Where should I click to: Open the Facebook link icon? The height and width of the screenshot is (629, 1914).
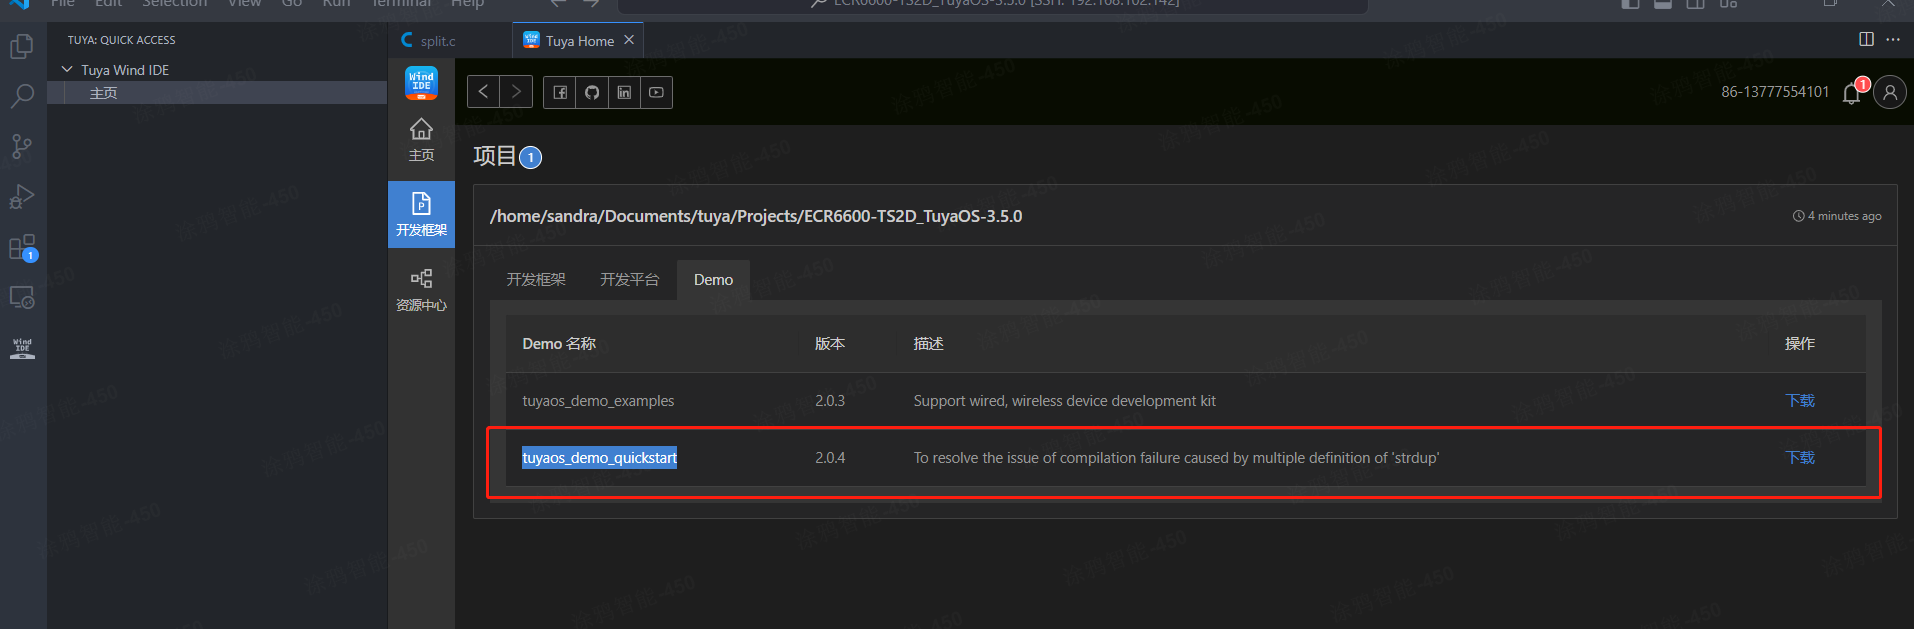pyautogui.click(x=560, y=92)
